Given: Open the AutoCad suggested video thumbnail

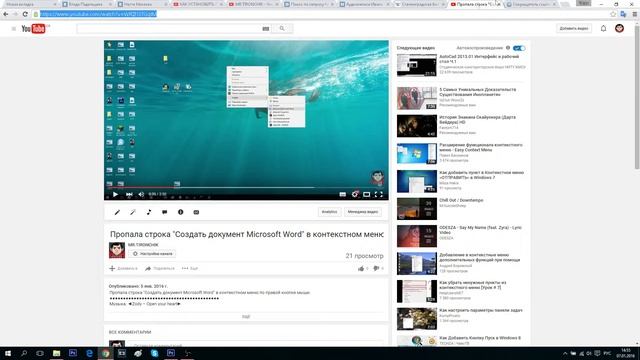Looking at the screenshot, I should tap(417, 65).
